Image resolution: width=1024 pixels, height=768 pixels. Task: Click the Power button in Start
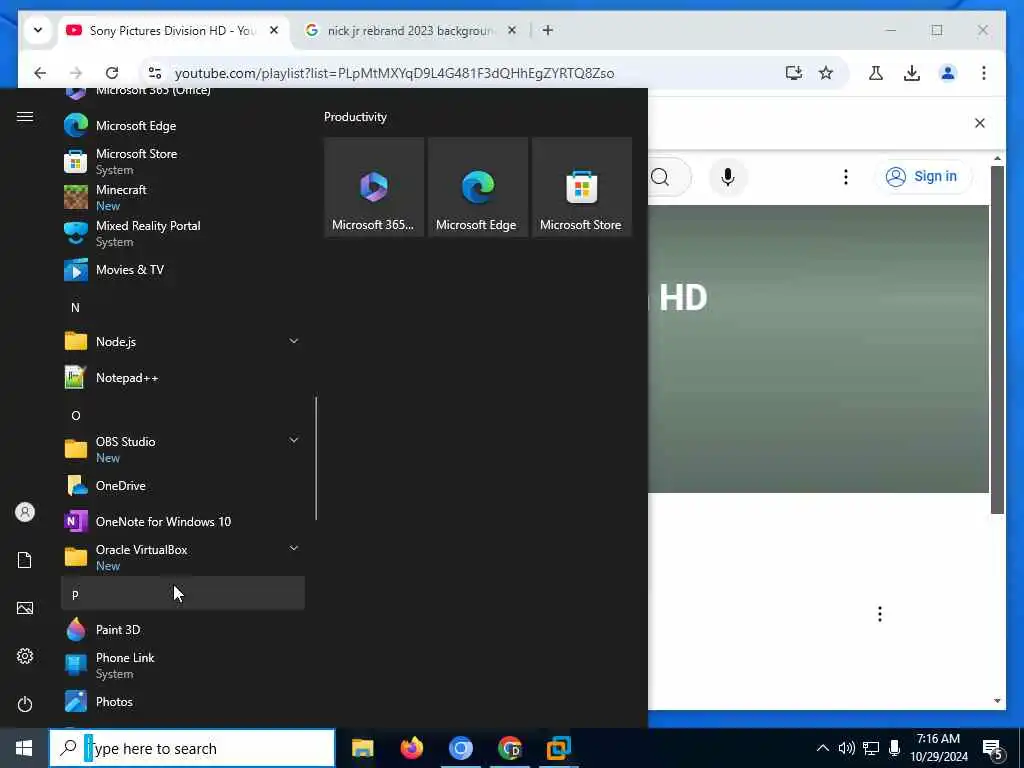pyautogui.click(x=25, y=705)
